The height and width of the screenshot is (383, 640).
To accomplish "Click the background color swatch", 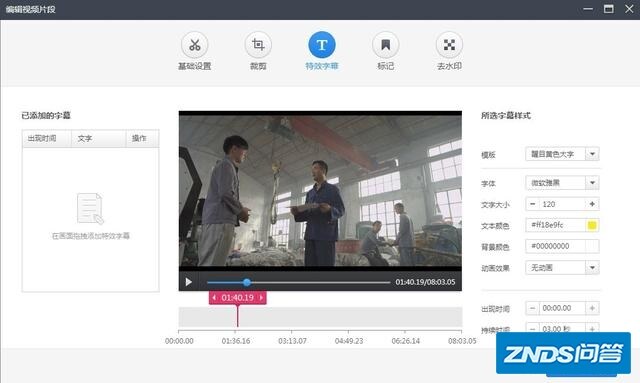I will [x=592, y=246].
